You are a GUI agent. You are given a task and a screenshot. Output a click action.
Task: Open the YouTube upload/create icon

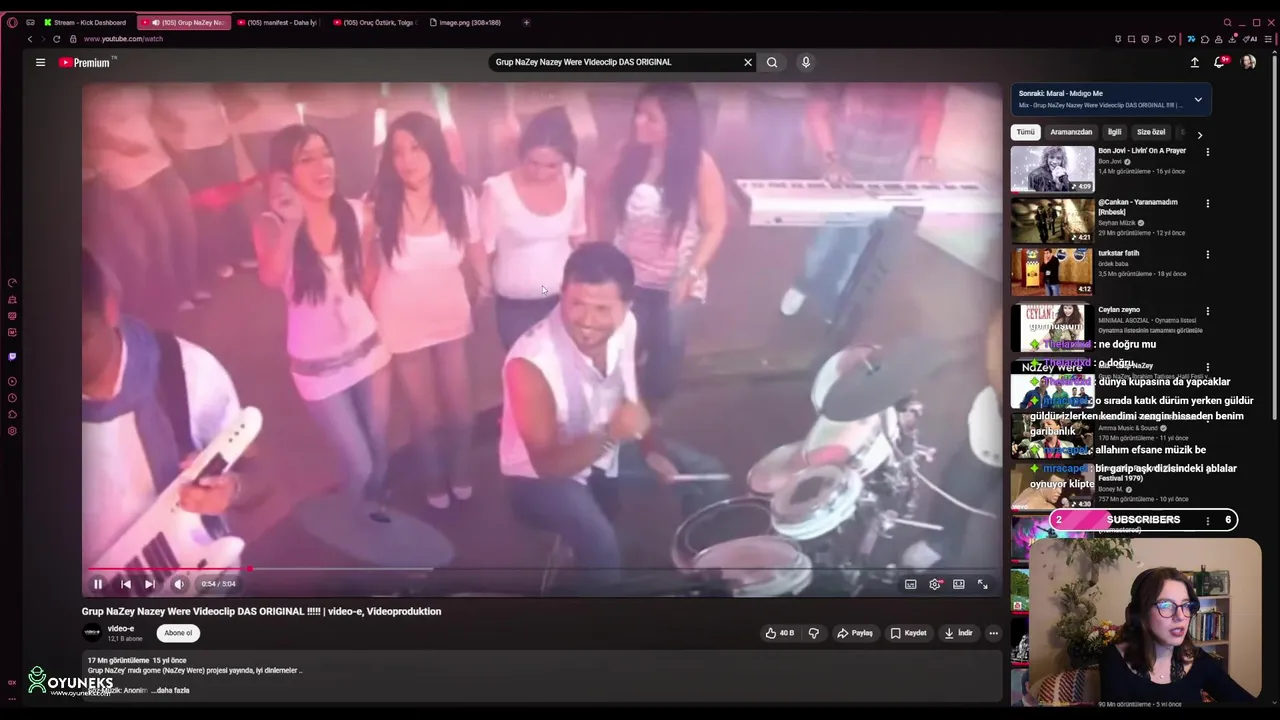(x=1194, y=62)
